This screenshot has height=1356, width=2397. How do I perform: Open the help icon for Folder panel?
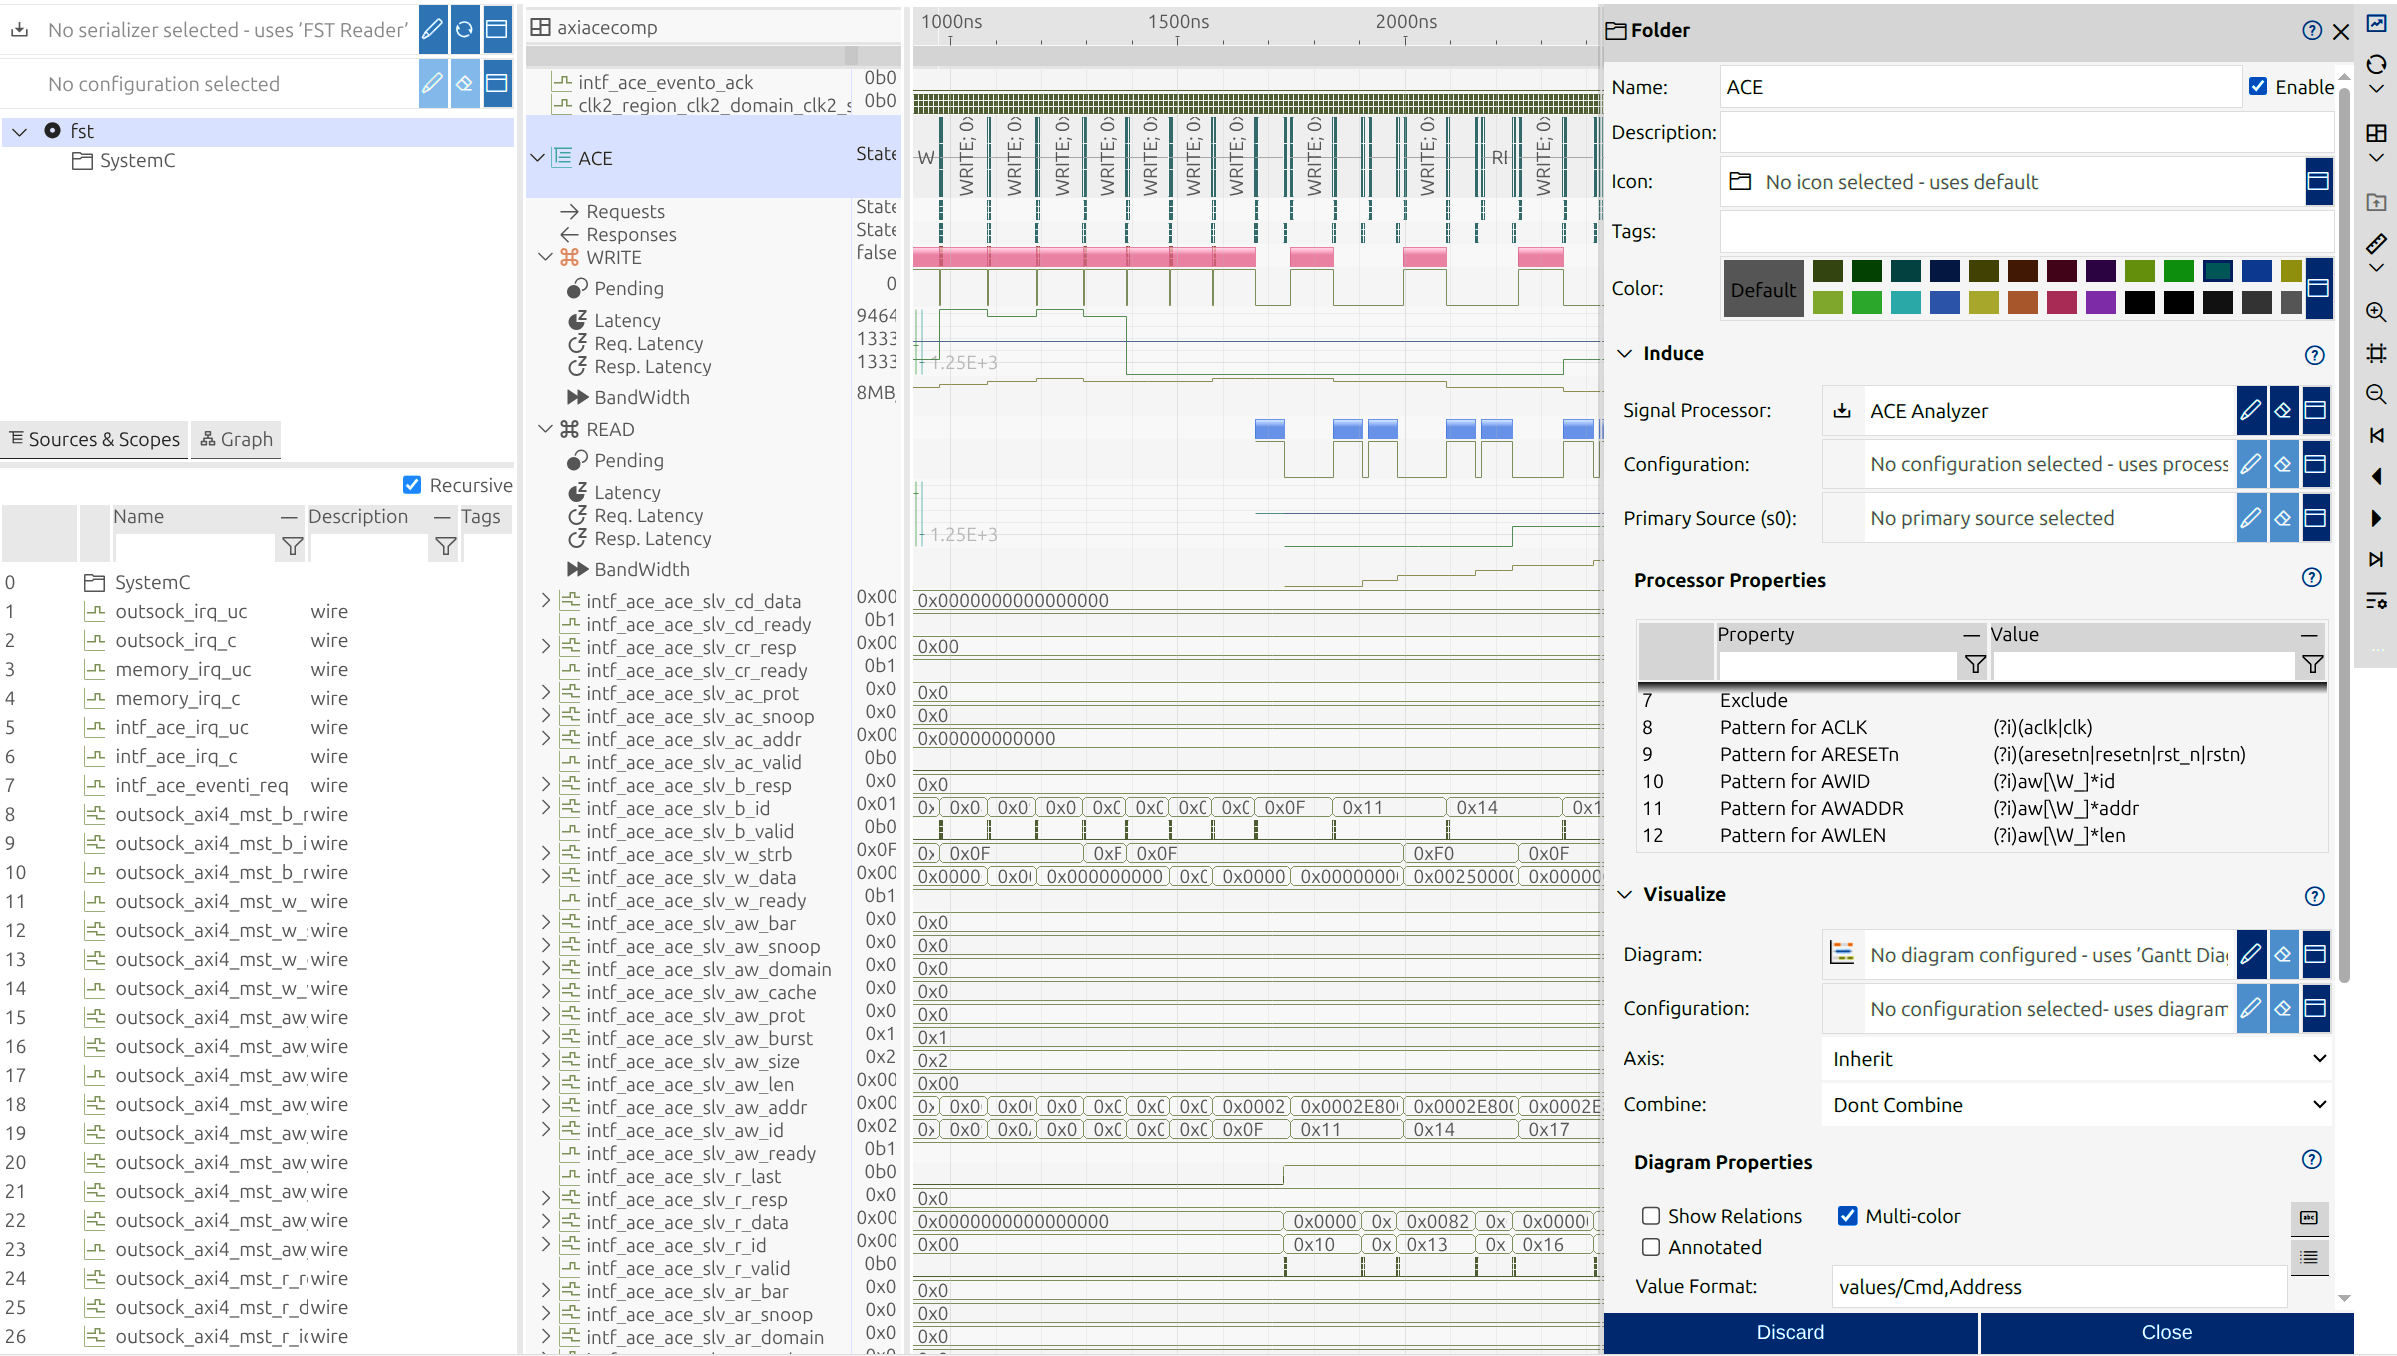[2311, 30]
